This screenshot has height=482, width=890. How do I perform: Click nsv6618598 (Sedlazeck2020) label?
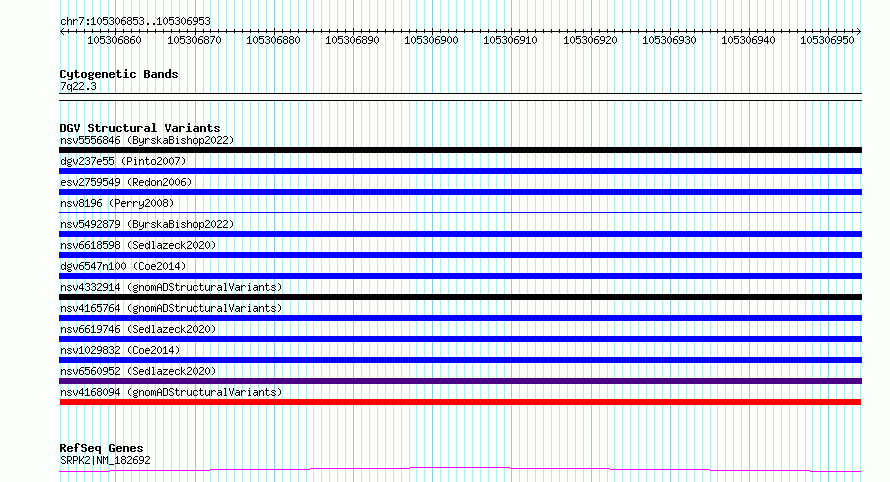pos(138,245)
